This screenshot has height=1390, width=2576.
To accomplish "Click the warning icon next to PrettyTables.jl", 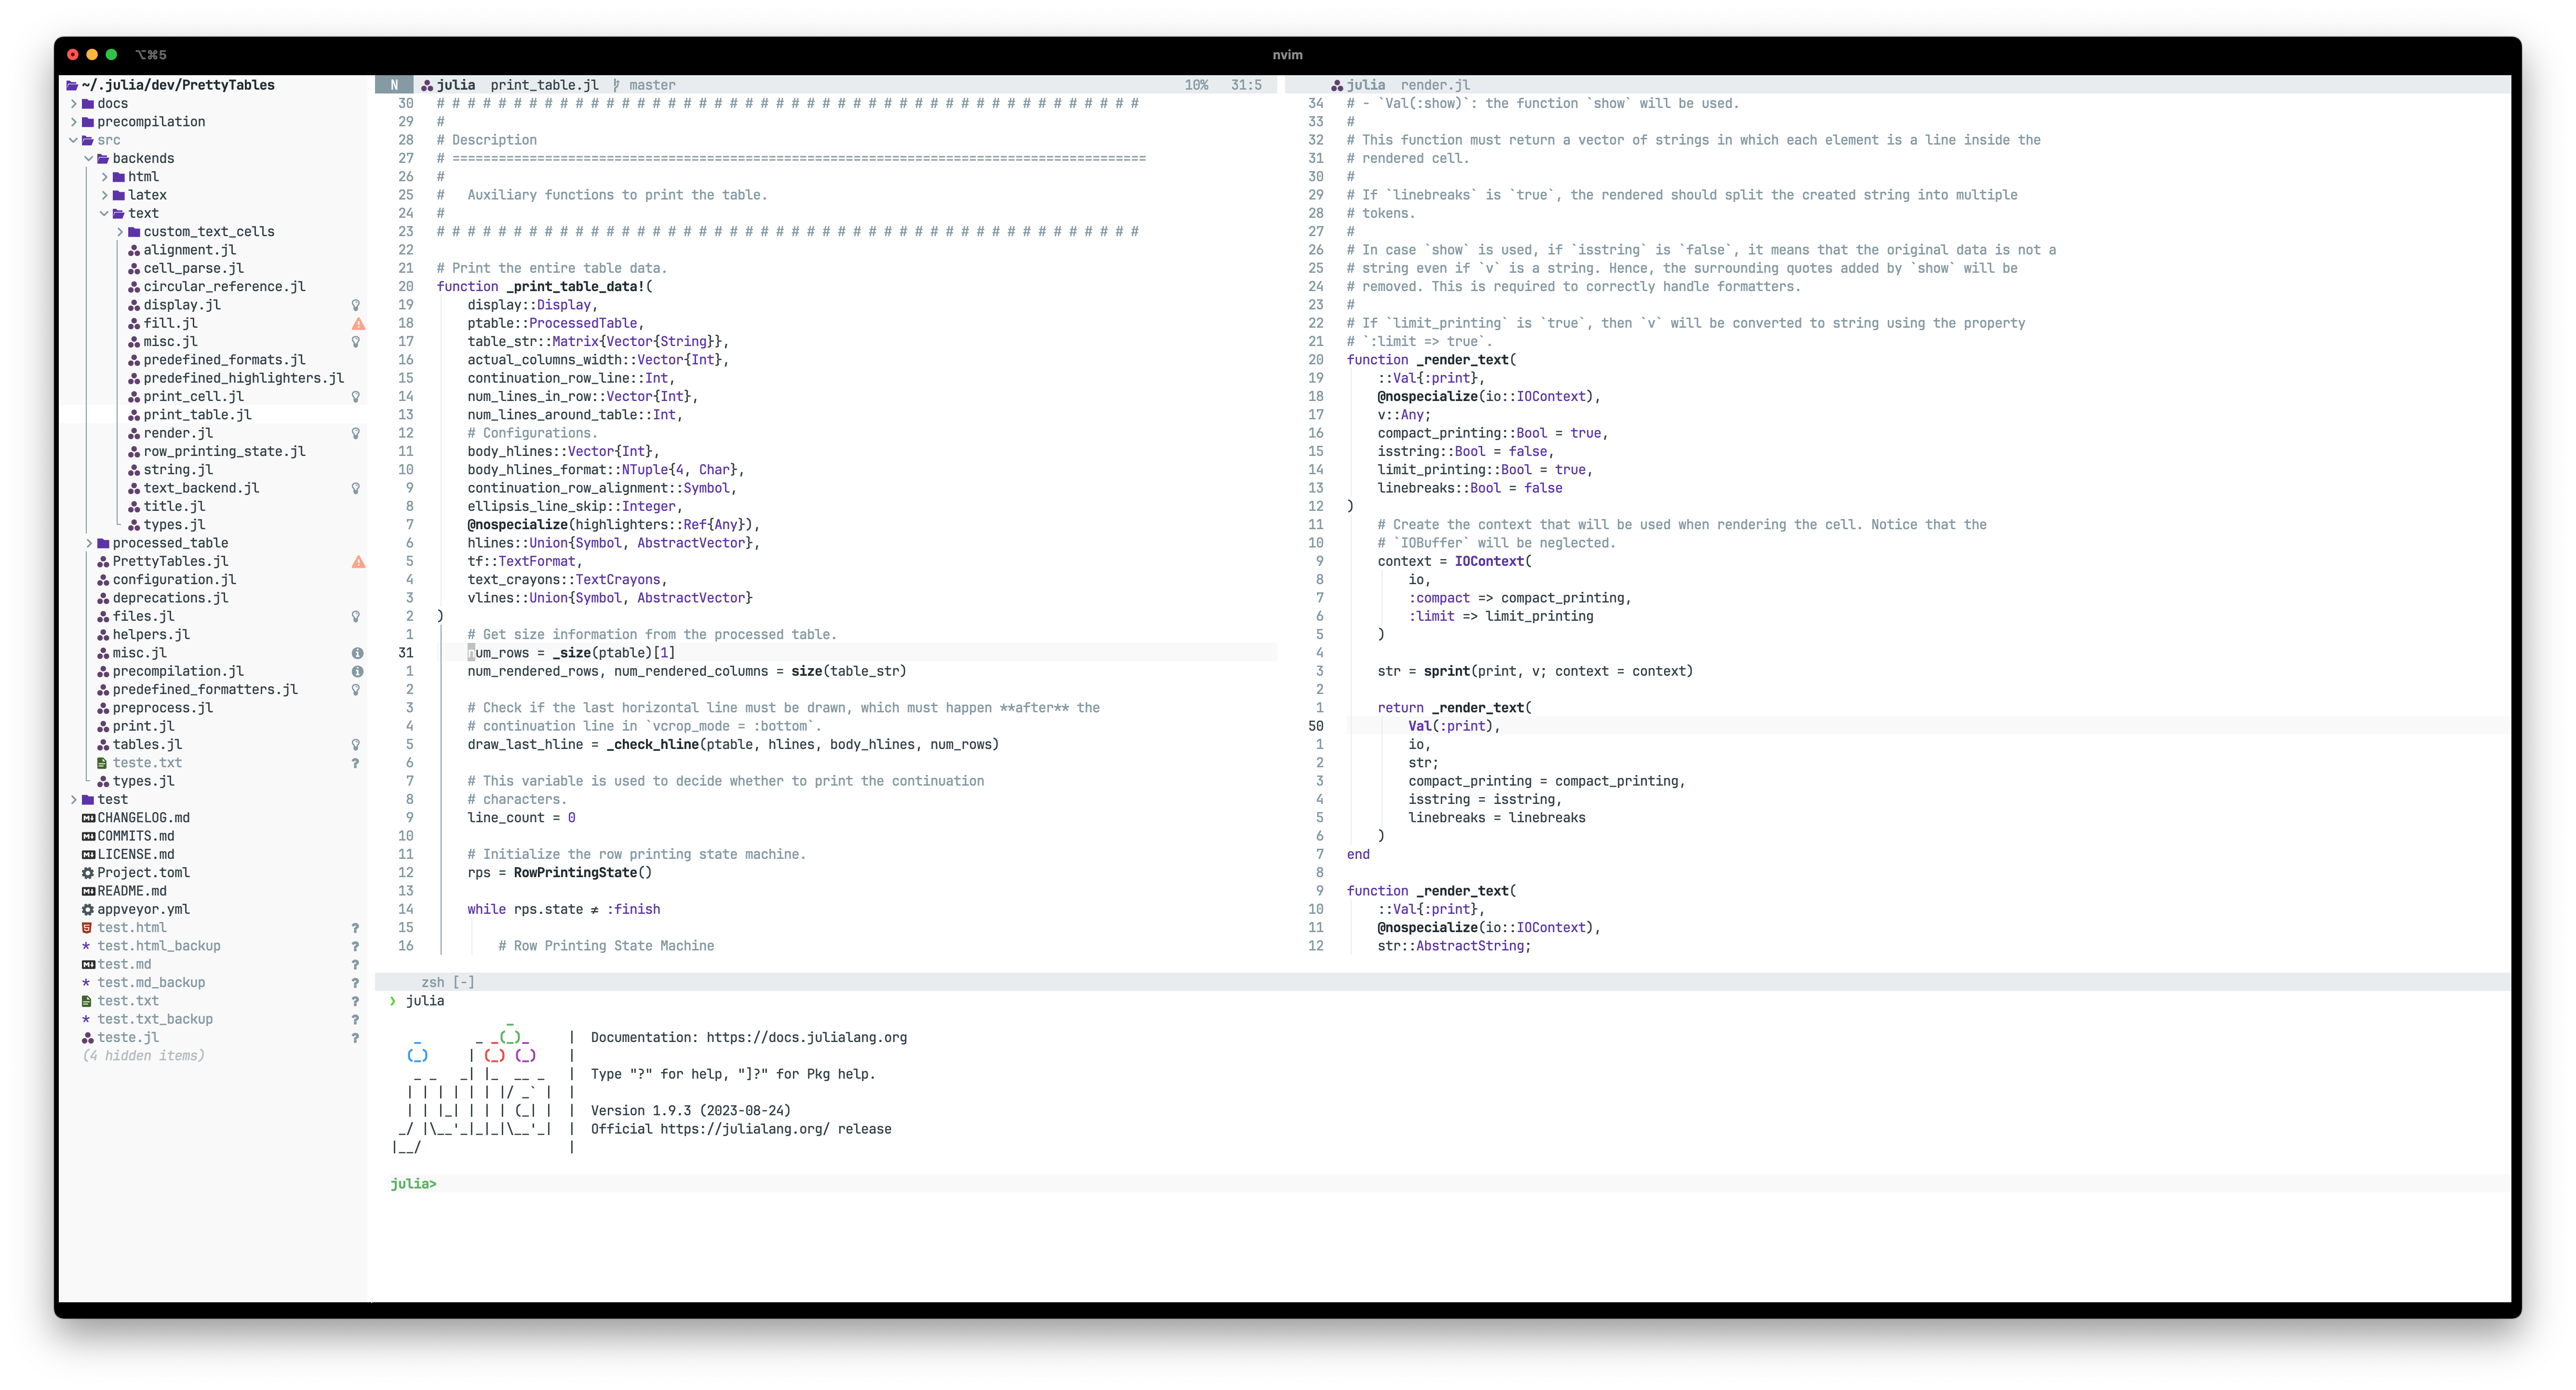I will pyautogui.click(x=358, y=562).
